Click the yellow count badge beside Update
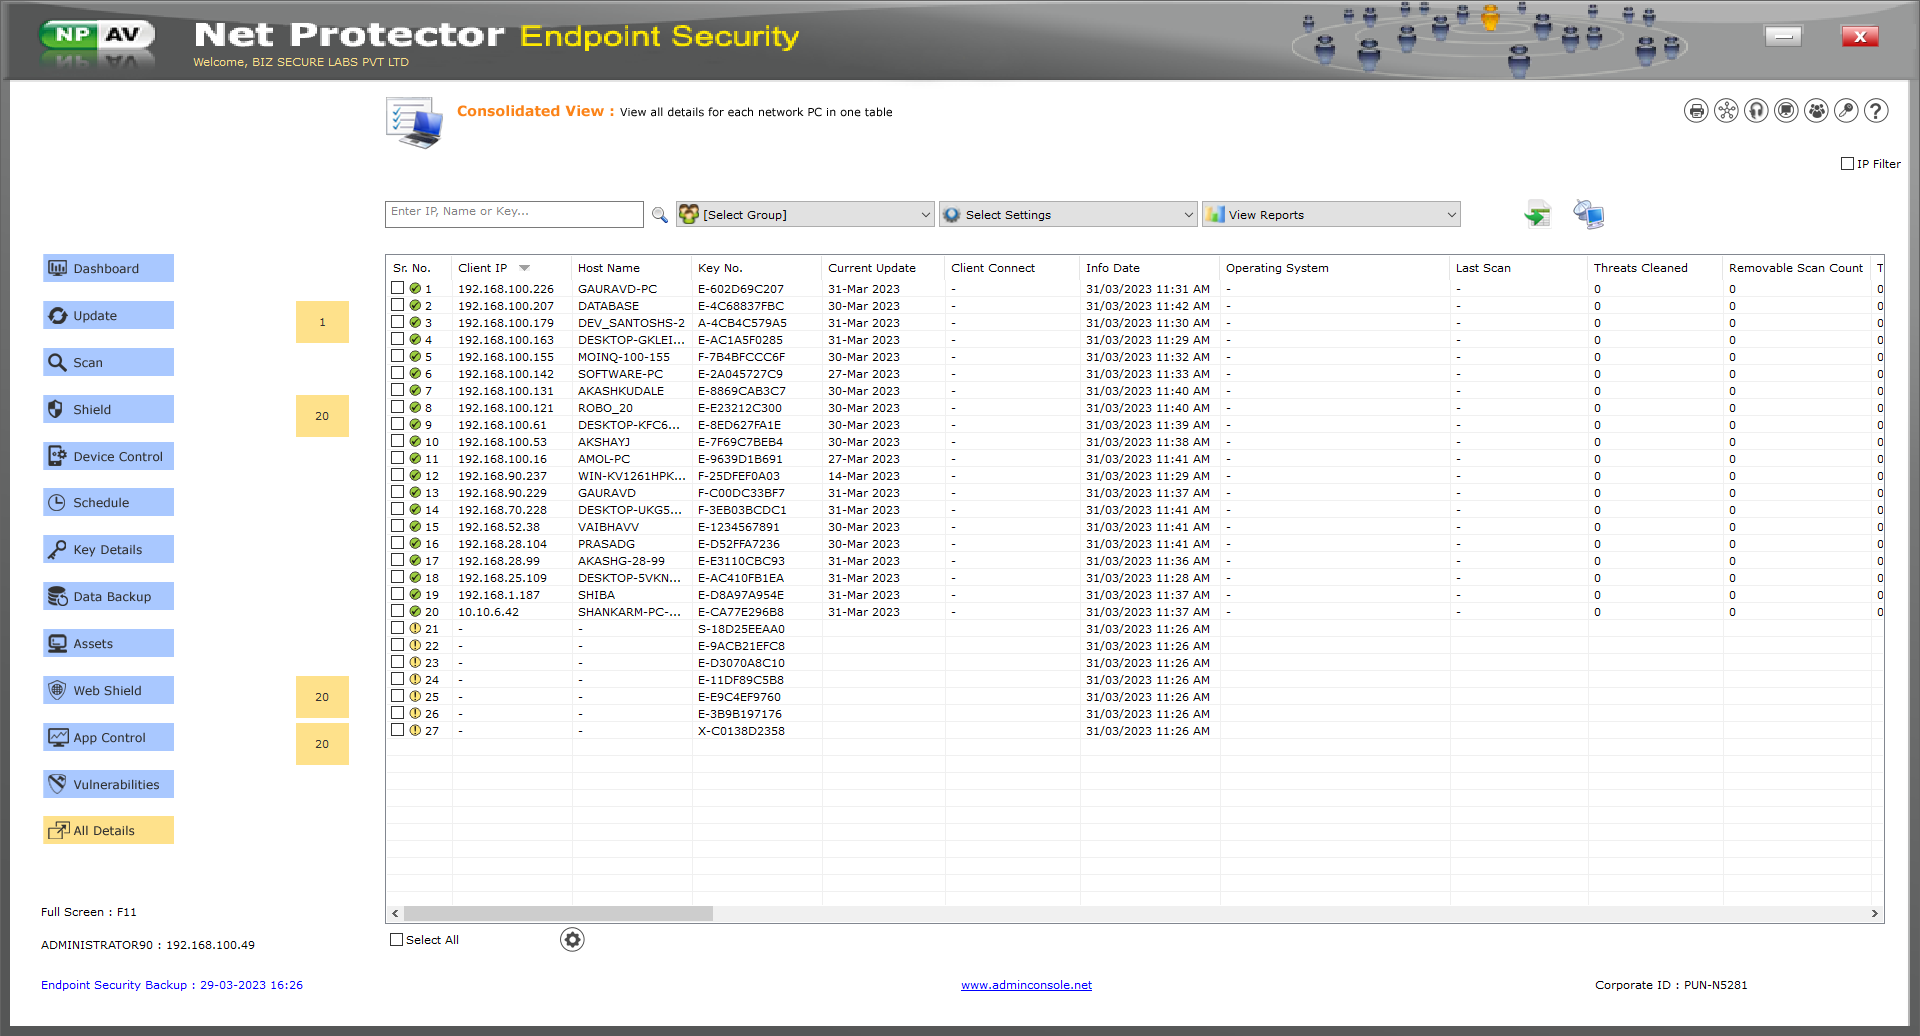This screenshot has height=1036, width=1920. click(322, 322)
